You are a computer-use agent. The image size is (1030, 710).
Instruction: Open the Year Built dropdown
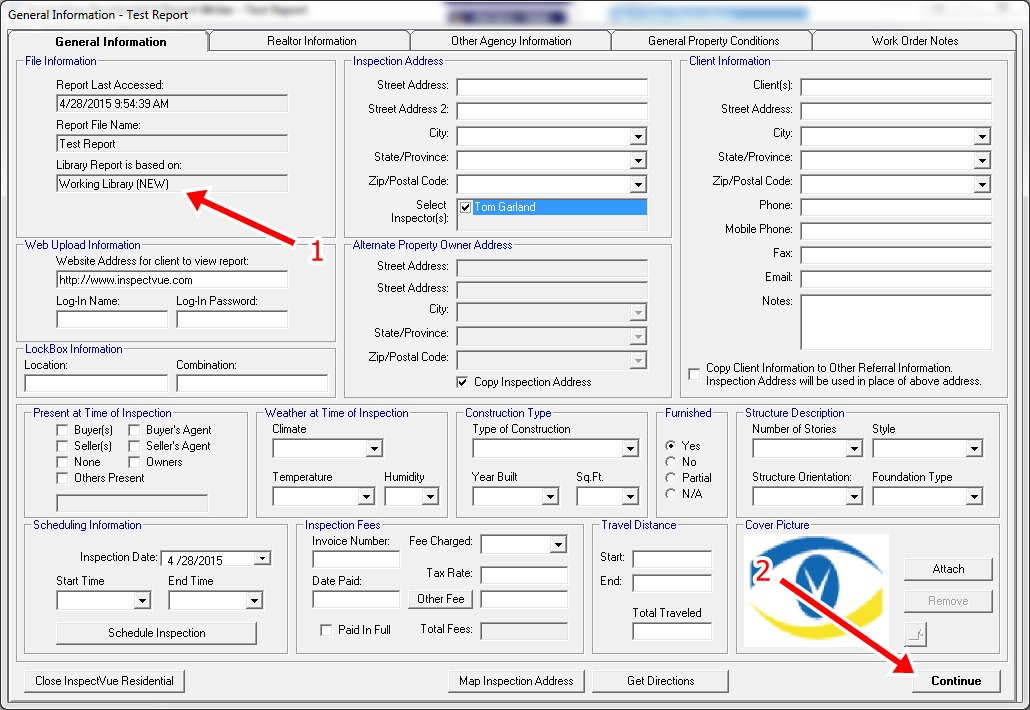click(x=550, y=497)
